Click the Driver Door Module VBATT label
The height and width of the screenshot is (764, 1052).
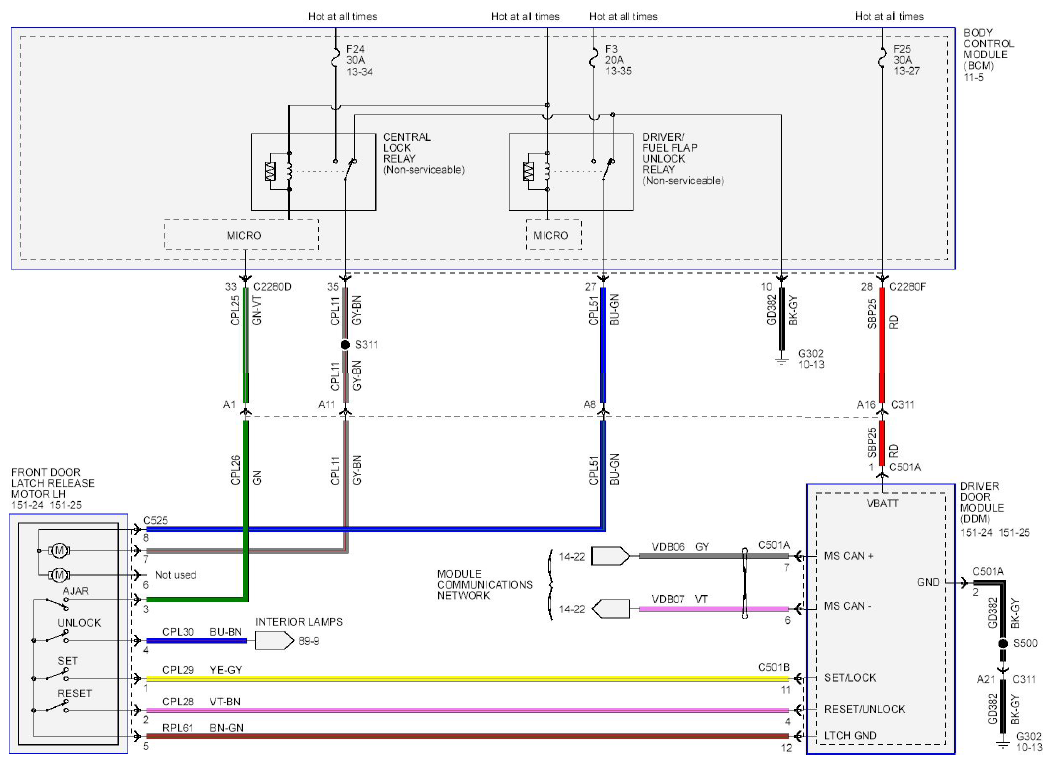882,503
